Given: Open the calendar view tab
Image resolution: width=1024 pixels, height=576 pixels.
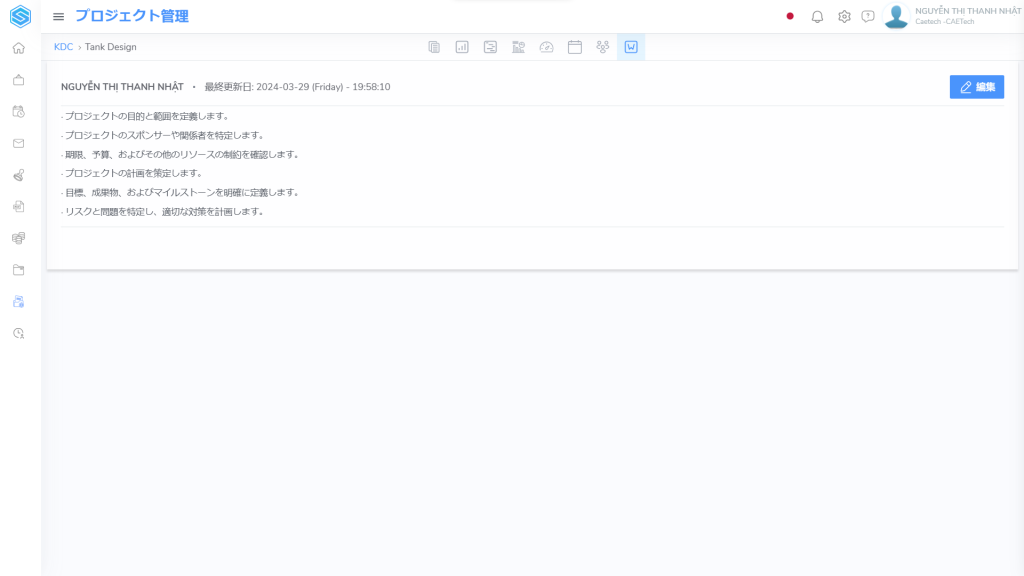Looking at the screenshot, I should 574,47.
